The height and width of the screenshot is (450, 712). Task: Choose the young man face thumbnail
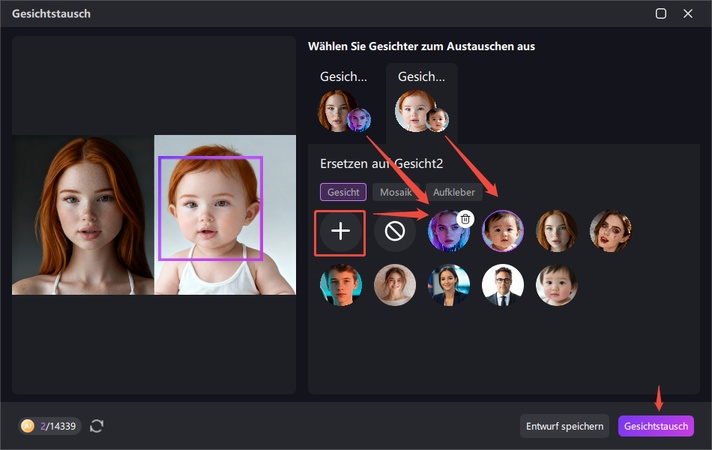tap(341, 285)
